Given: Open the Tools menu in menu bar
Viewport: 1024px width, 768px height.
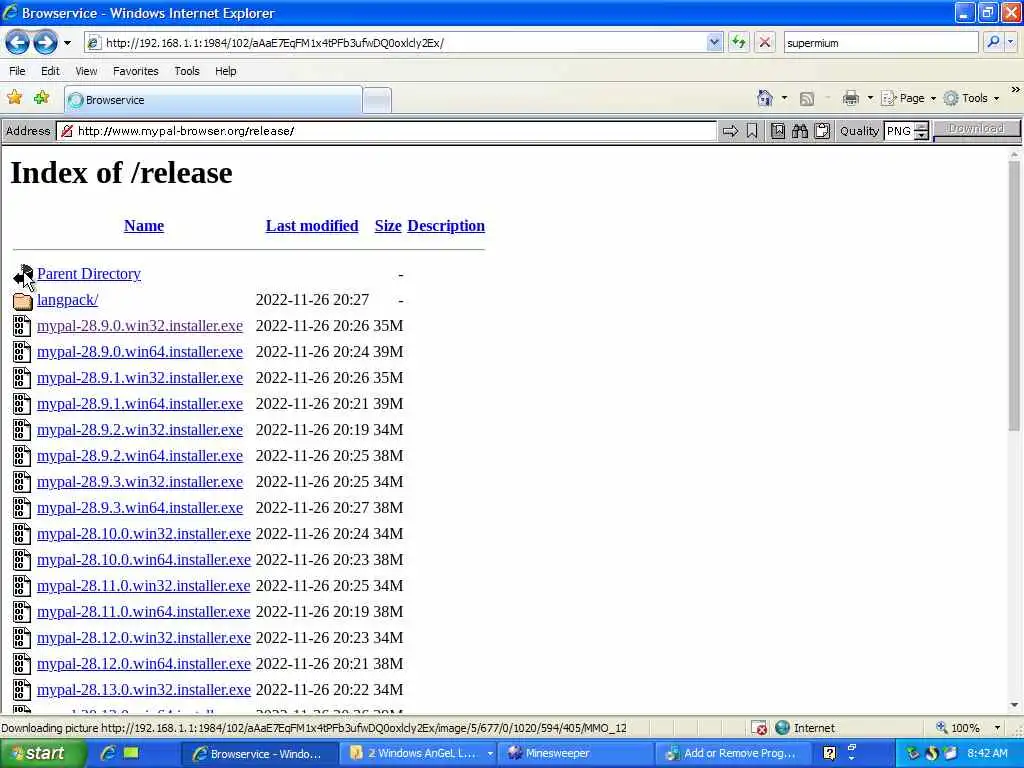Looking at the screenshot, I should [x=187, y=71].
